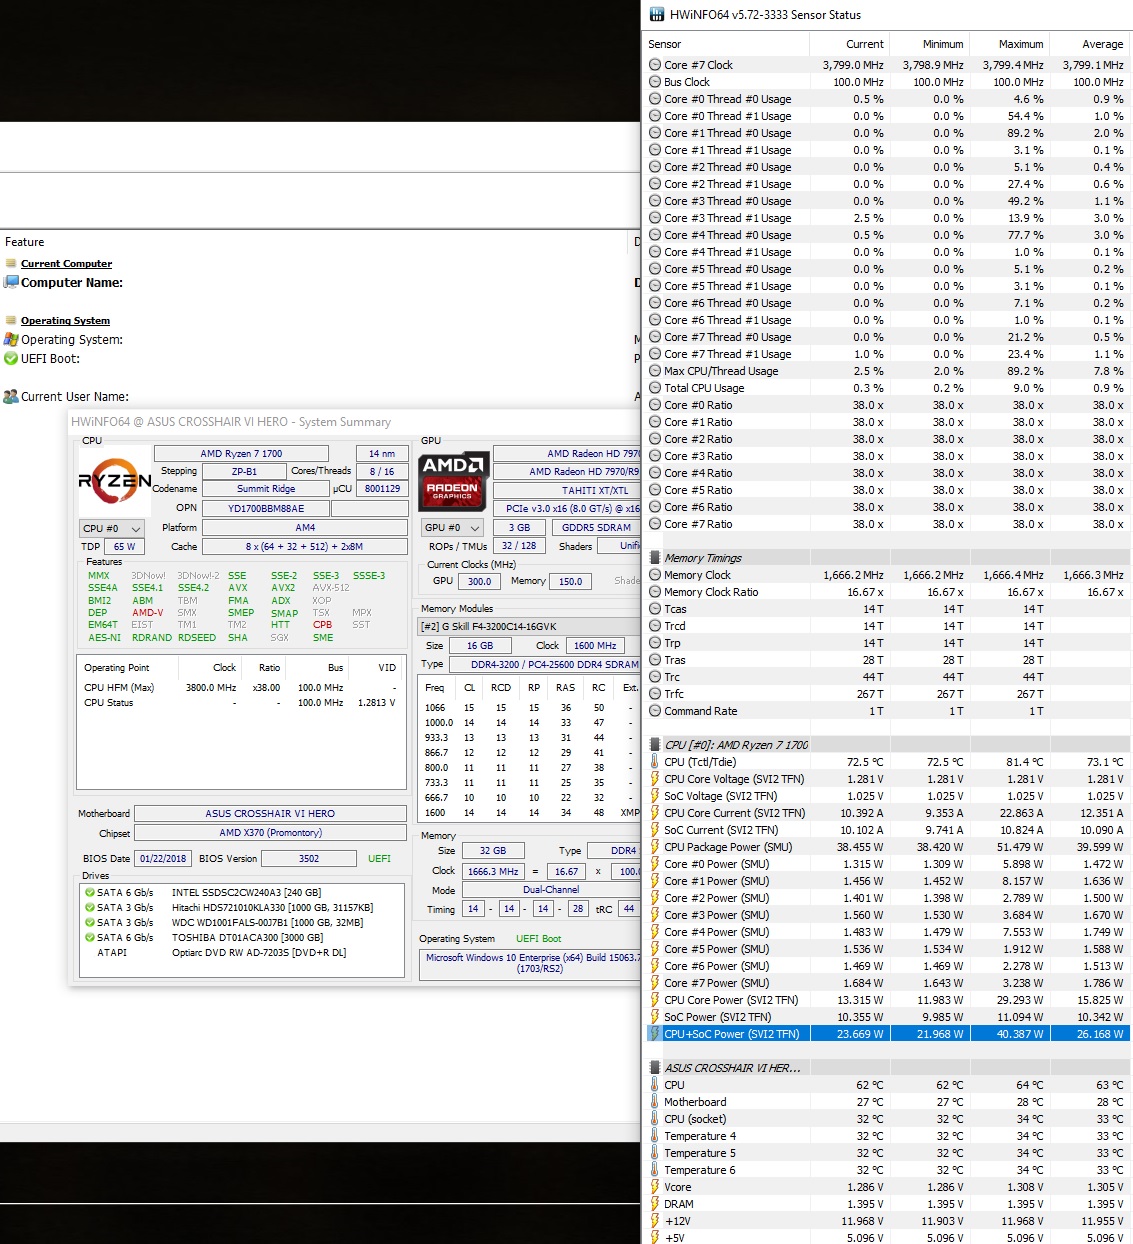Select the Core #3 Thread #1 Usage row

(x=887, y=218)
